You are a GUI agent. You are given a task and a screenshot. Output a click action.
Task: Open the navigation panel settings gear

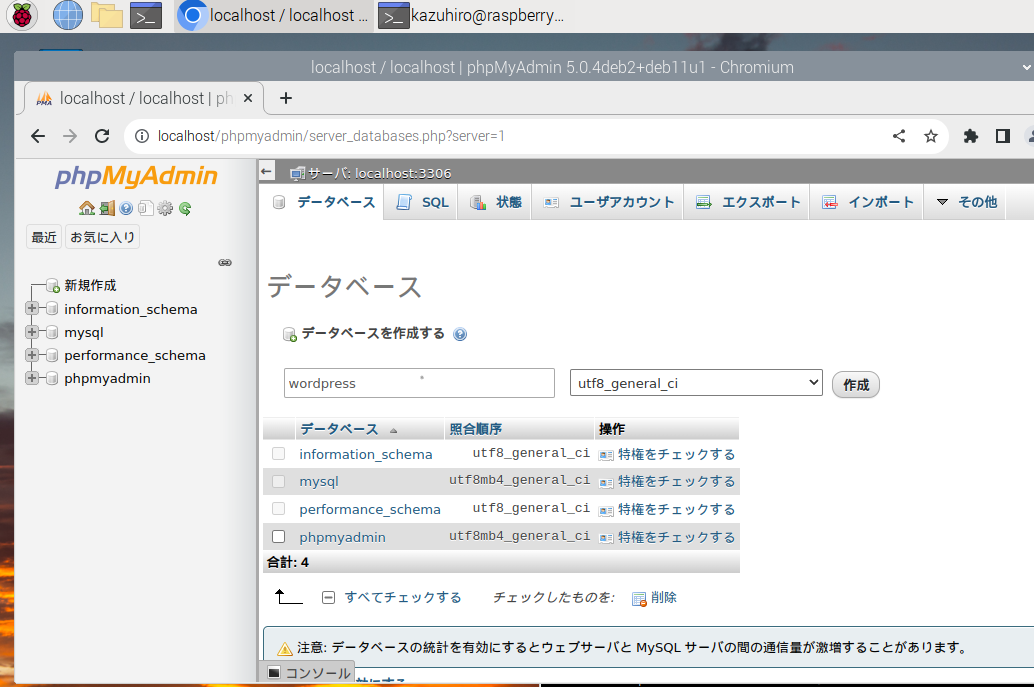[165, 209]
